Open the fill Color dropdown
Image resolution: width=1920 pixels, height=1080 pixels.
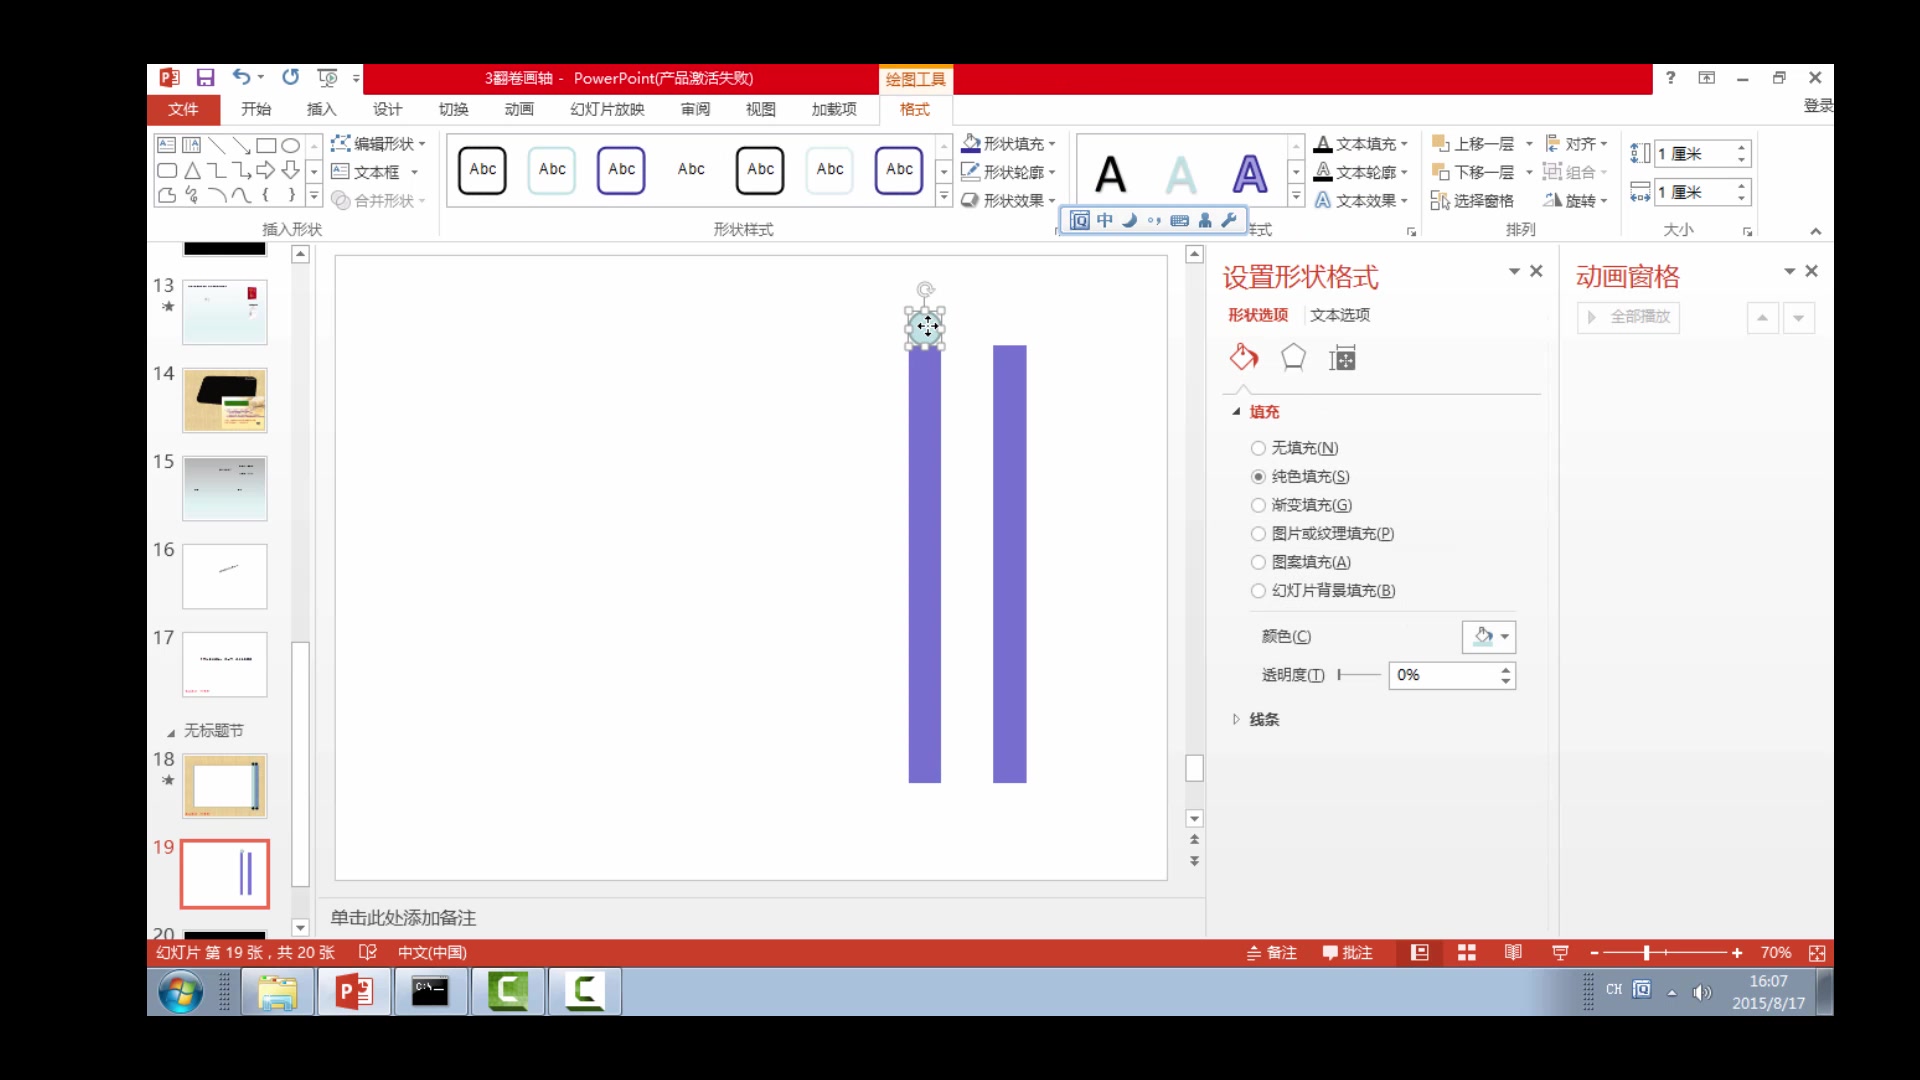click(1489, 637)
